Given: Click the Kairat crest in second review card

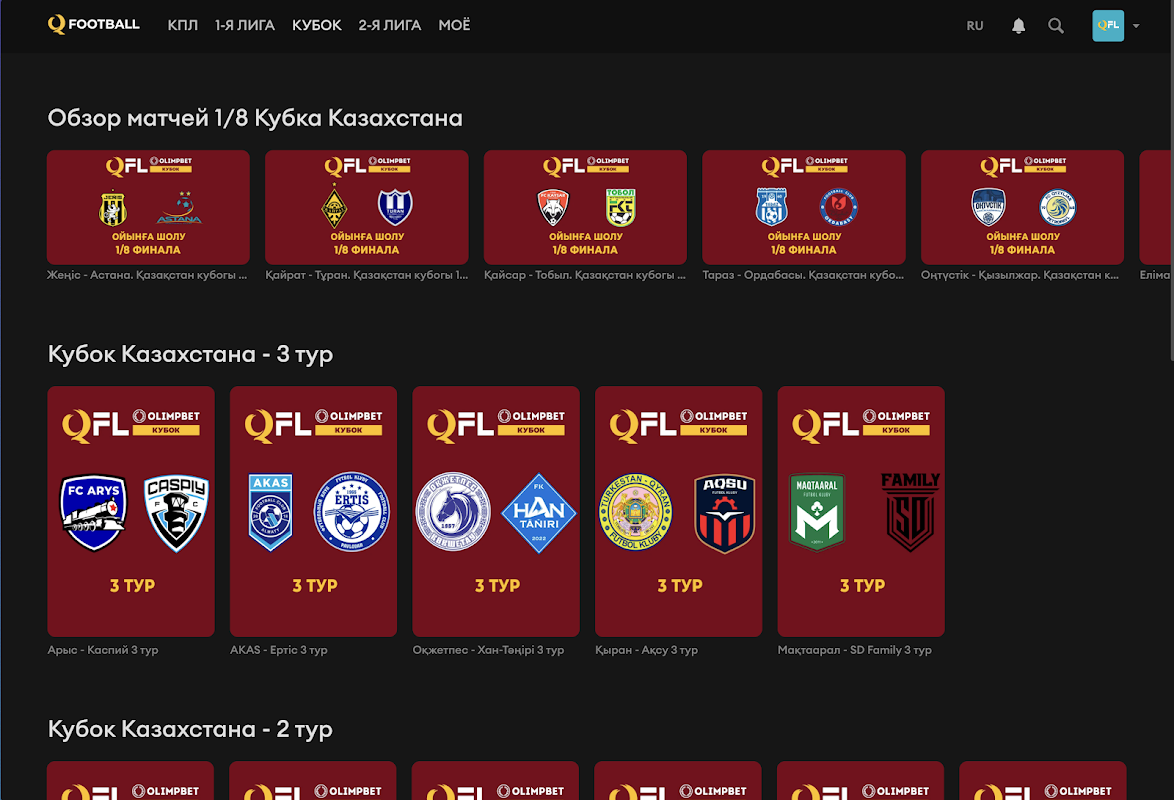Looking at the screenshot, I should click(334, 207).
